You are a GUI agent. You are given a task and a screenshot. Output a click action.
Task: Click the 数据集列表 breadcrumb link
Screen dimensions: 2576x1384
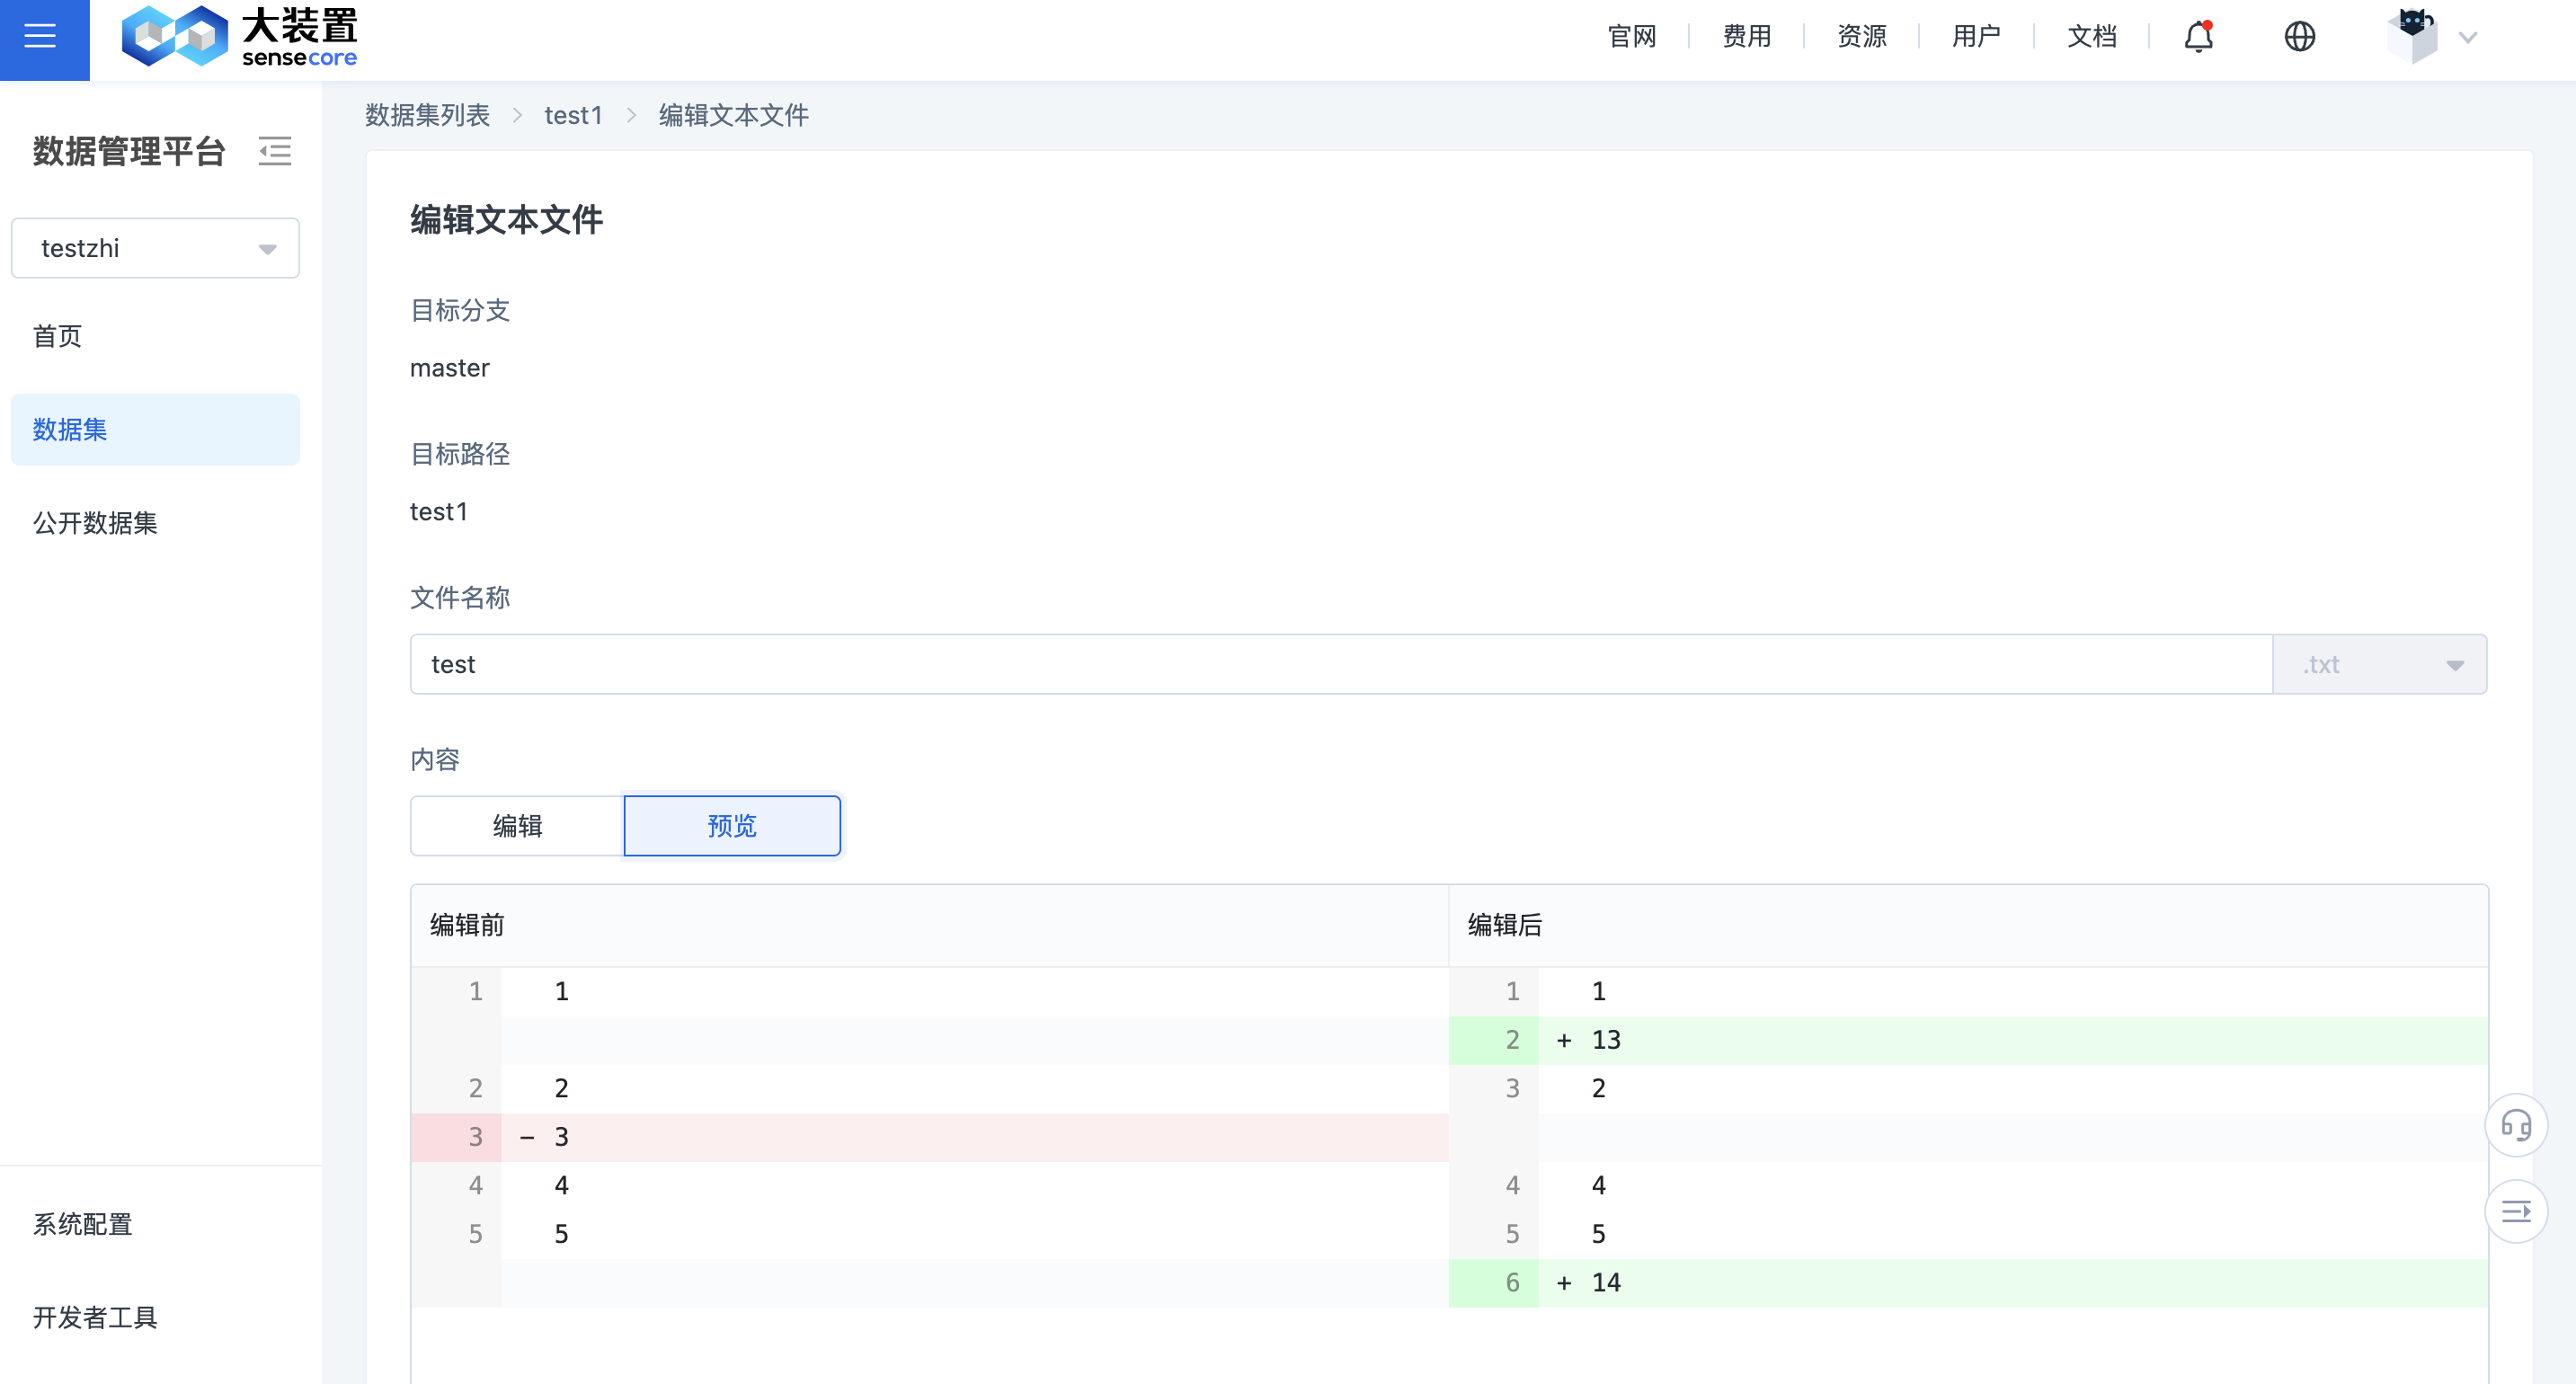tap(427, 115)
